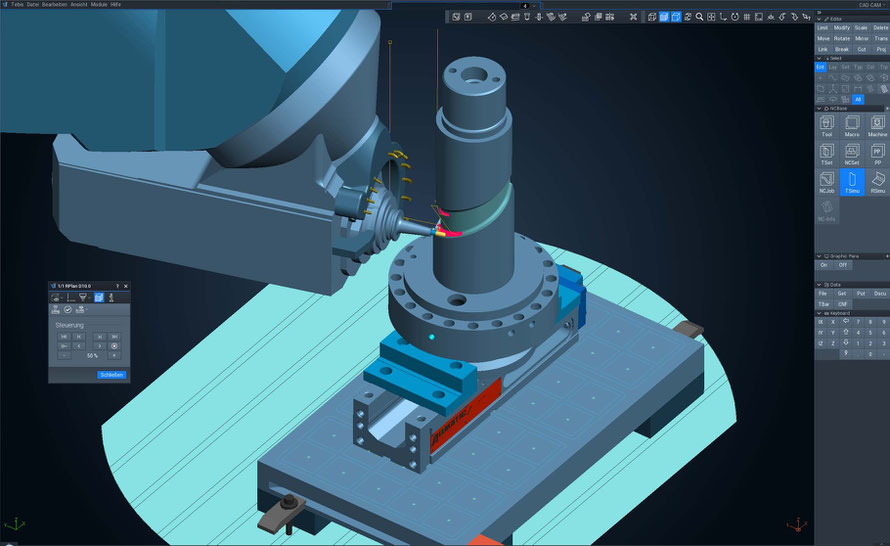Viewport: 890px width, 546px height.
Task: Collapse the Keyboard panel section
Action: coord(819,313)
